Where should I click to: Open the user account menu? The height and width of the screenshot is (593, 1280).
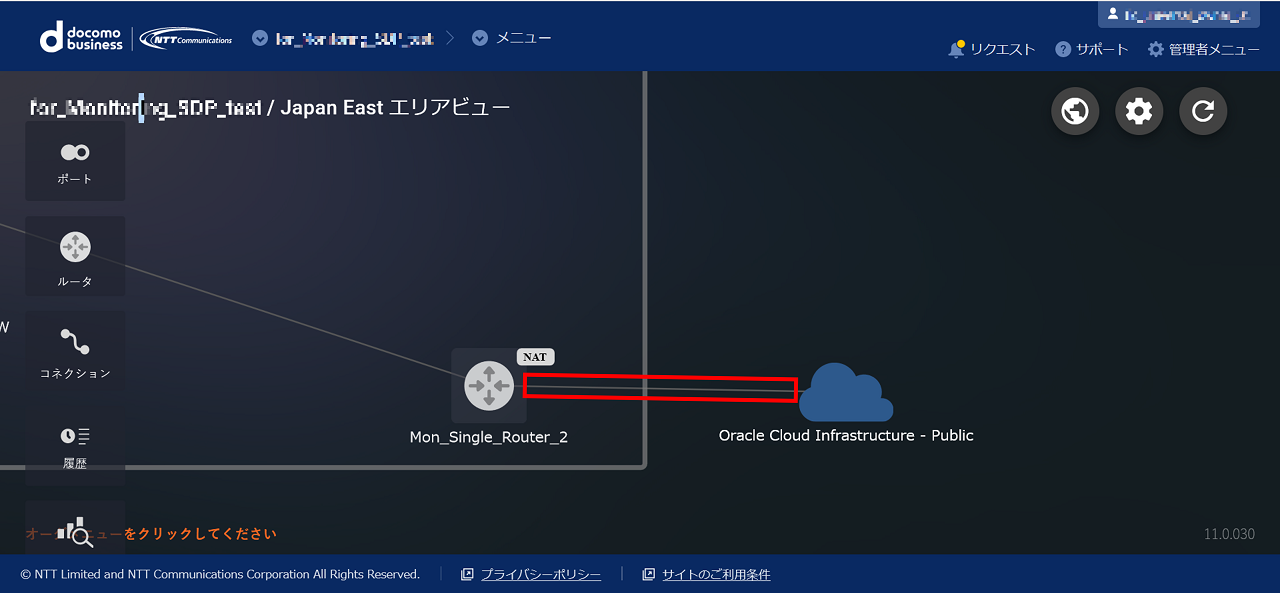(1178, 14)
